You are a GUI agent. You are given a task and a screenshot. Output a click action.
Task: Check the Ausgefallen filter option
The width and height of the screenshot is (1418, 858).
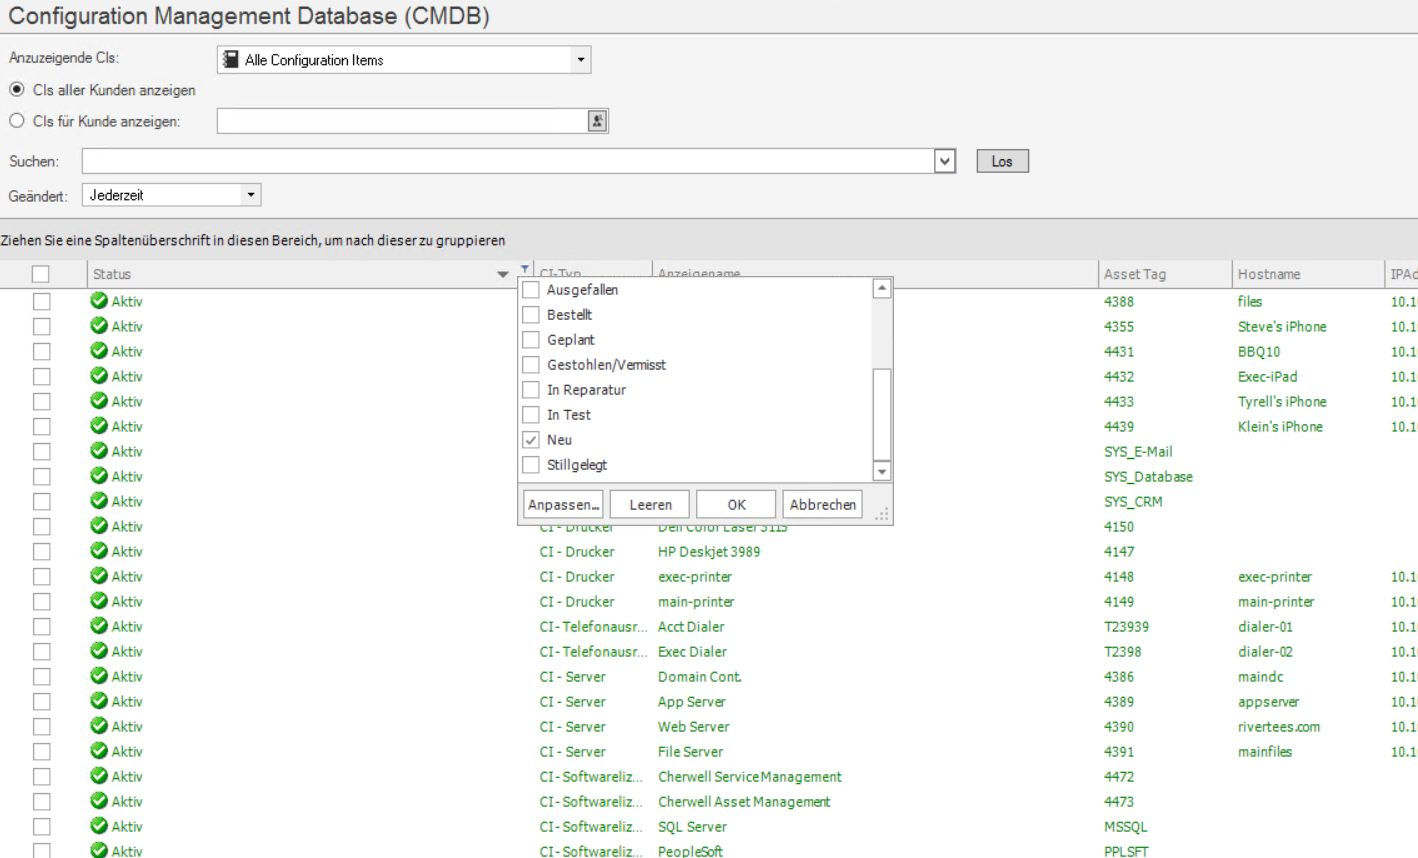click(x=531, y=290)
